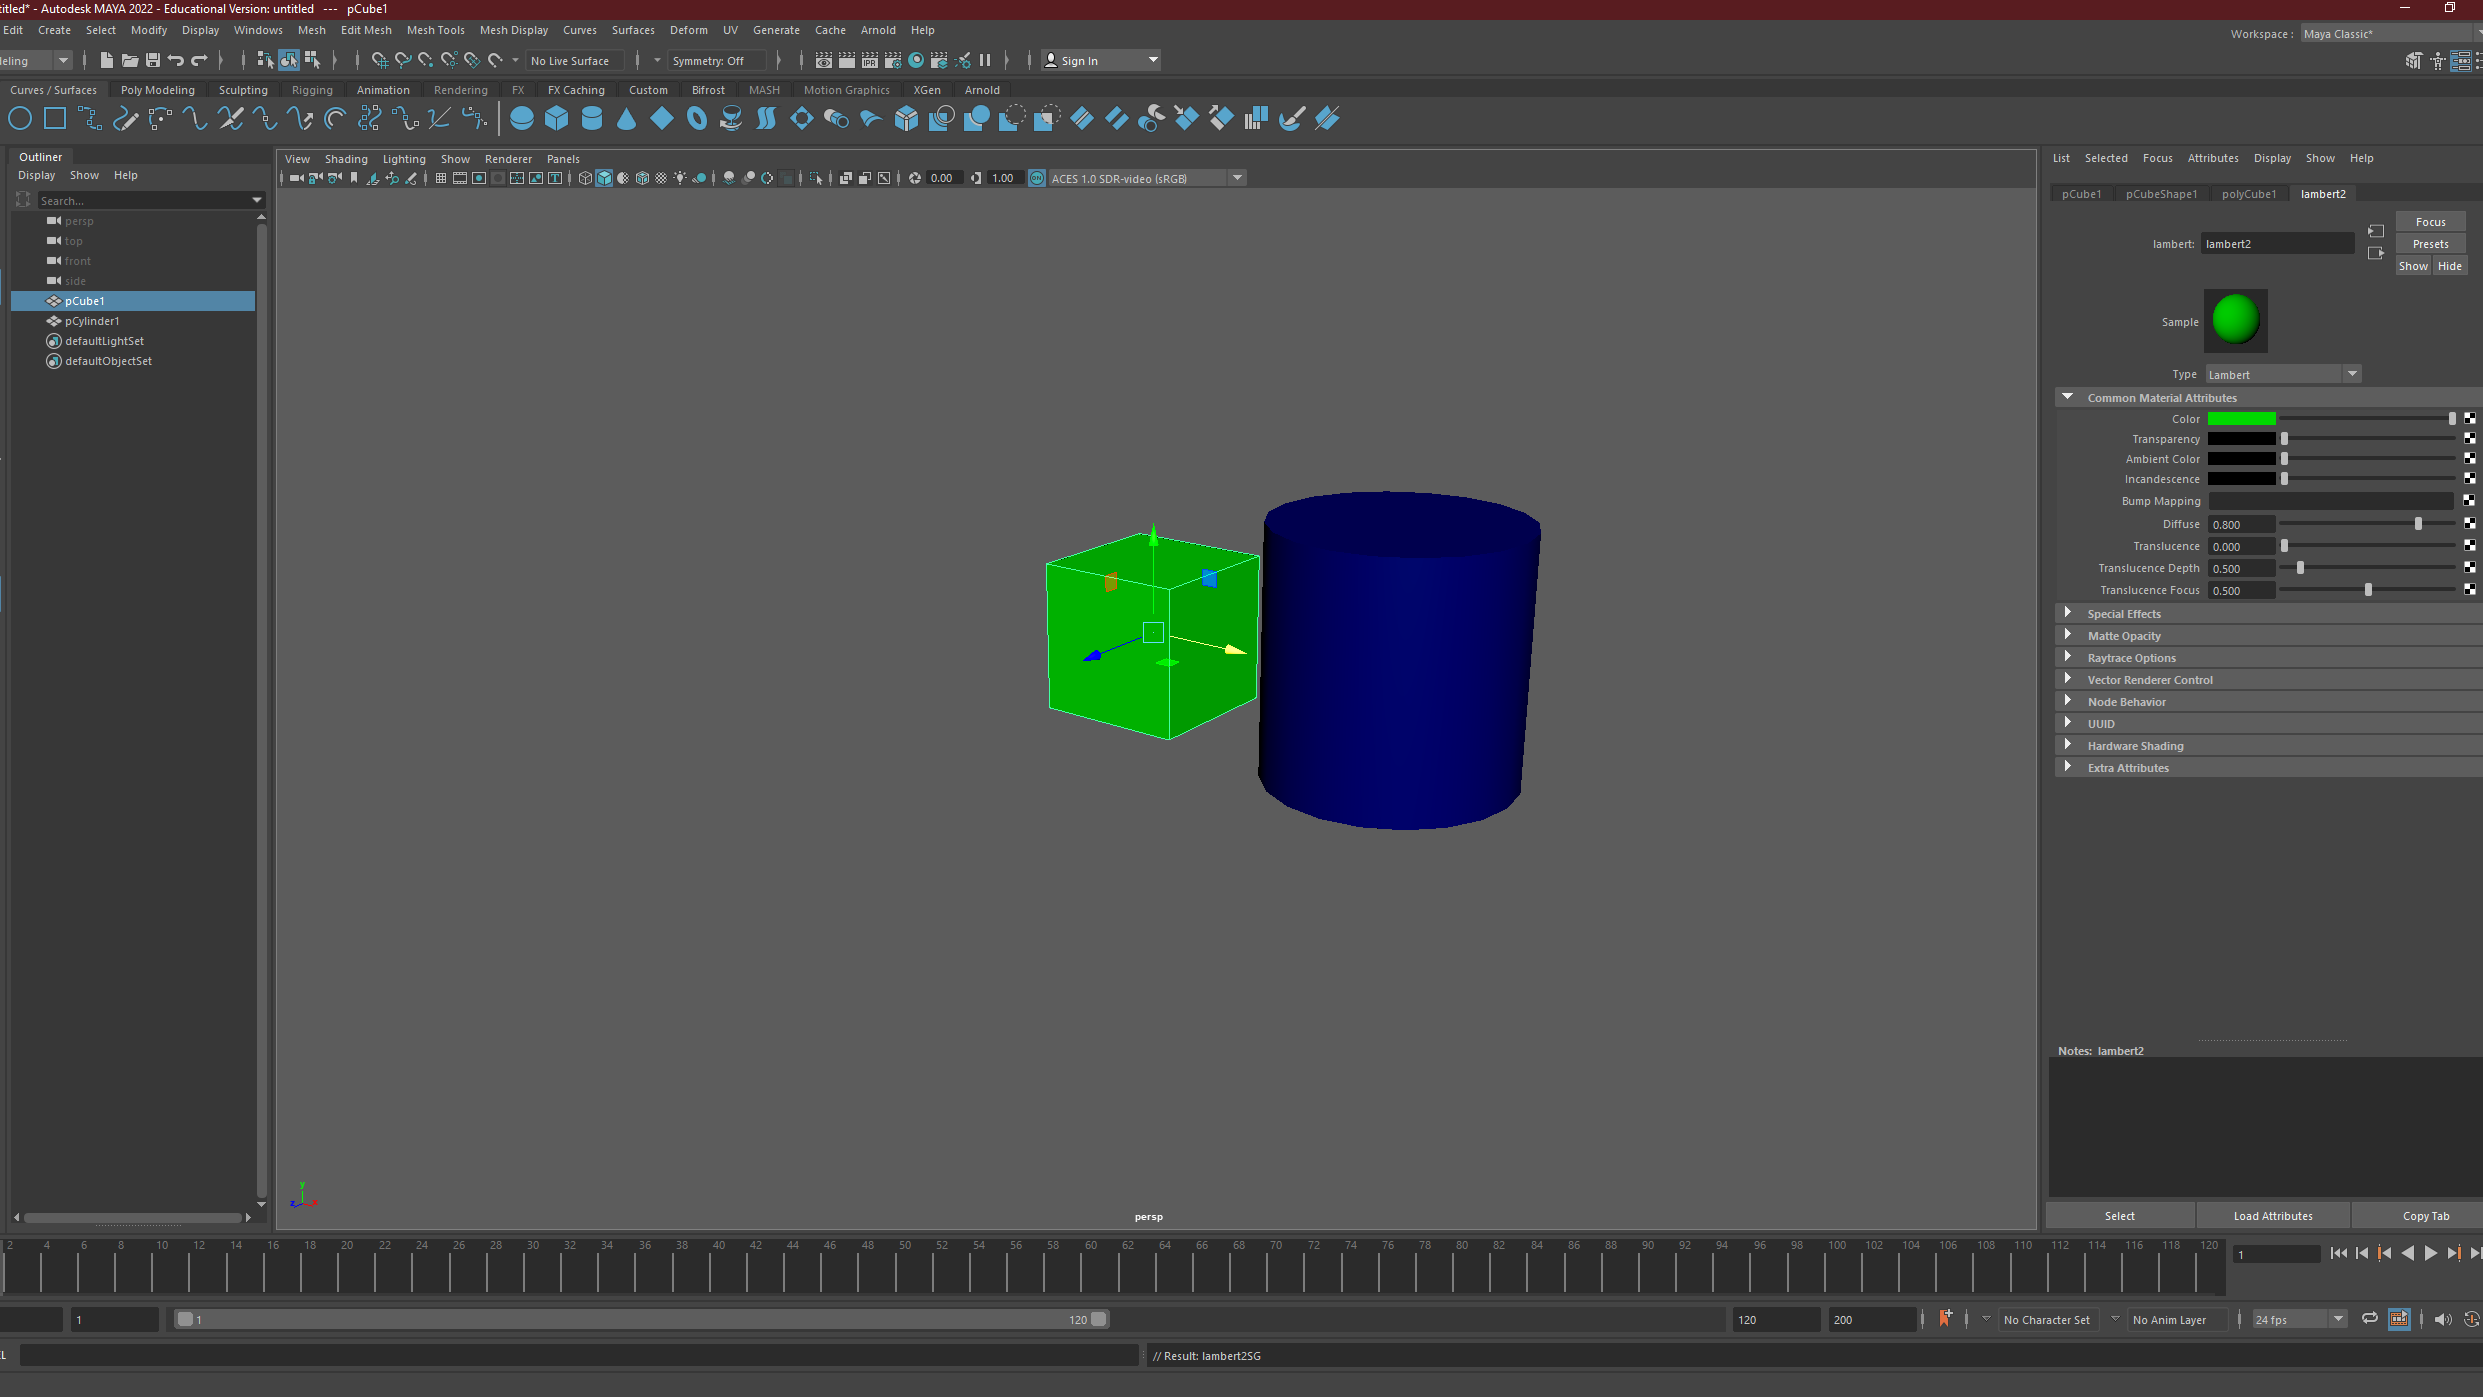Open the viewport Shading menu
The width and height of the screenshot is (2483, 1397).
point(346,159)
